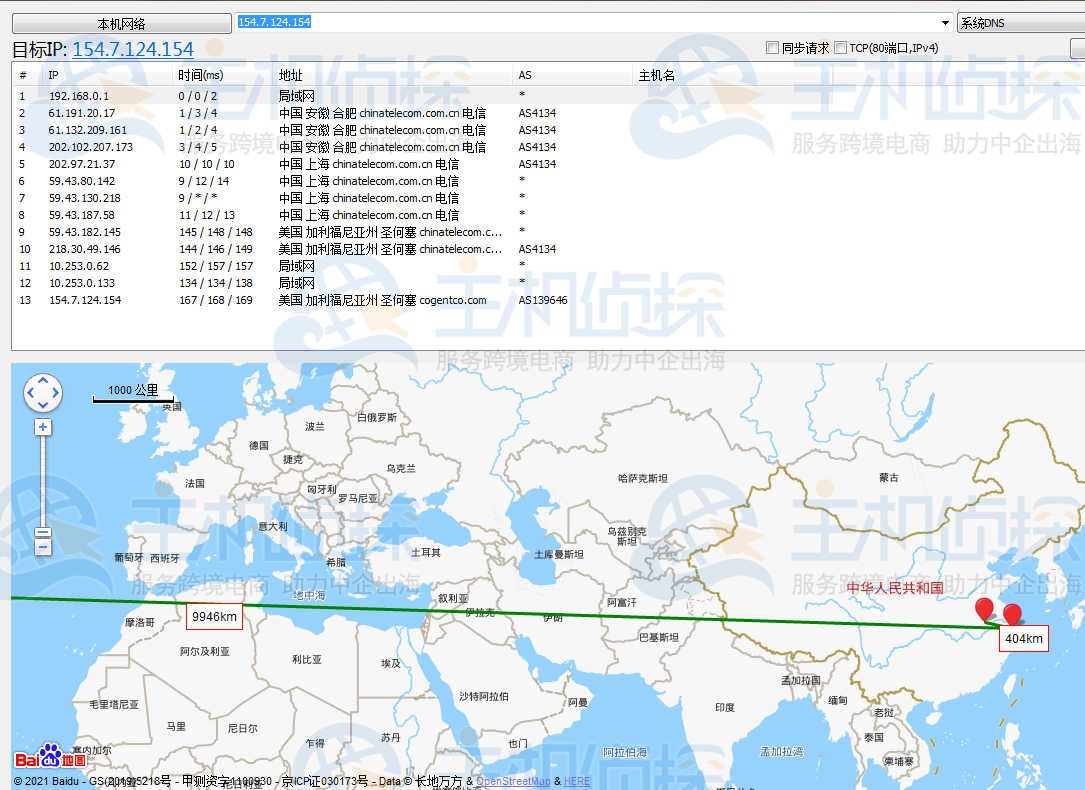
Task: Pan the map left with the arrow
Action: point(31,394)
